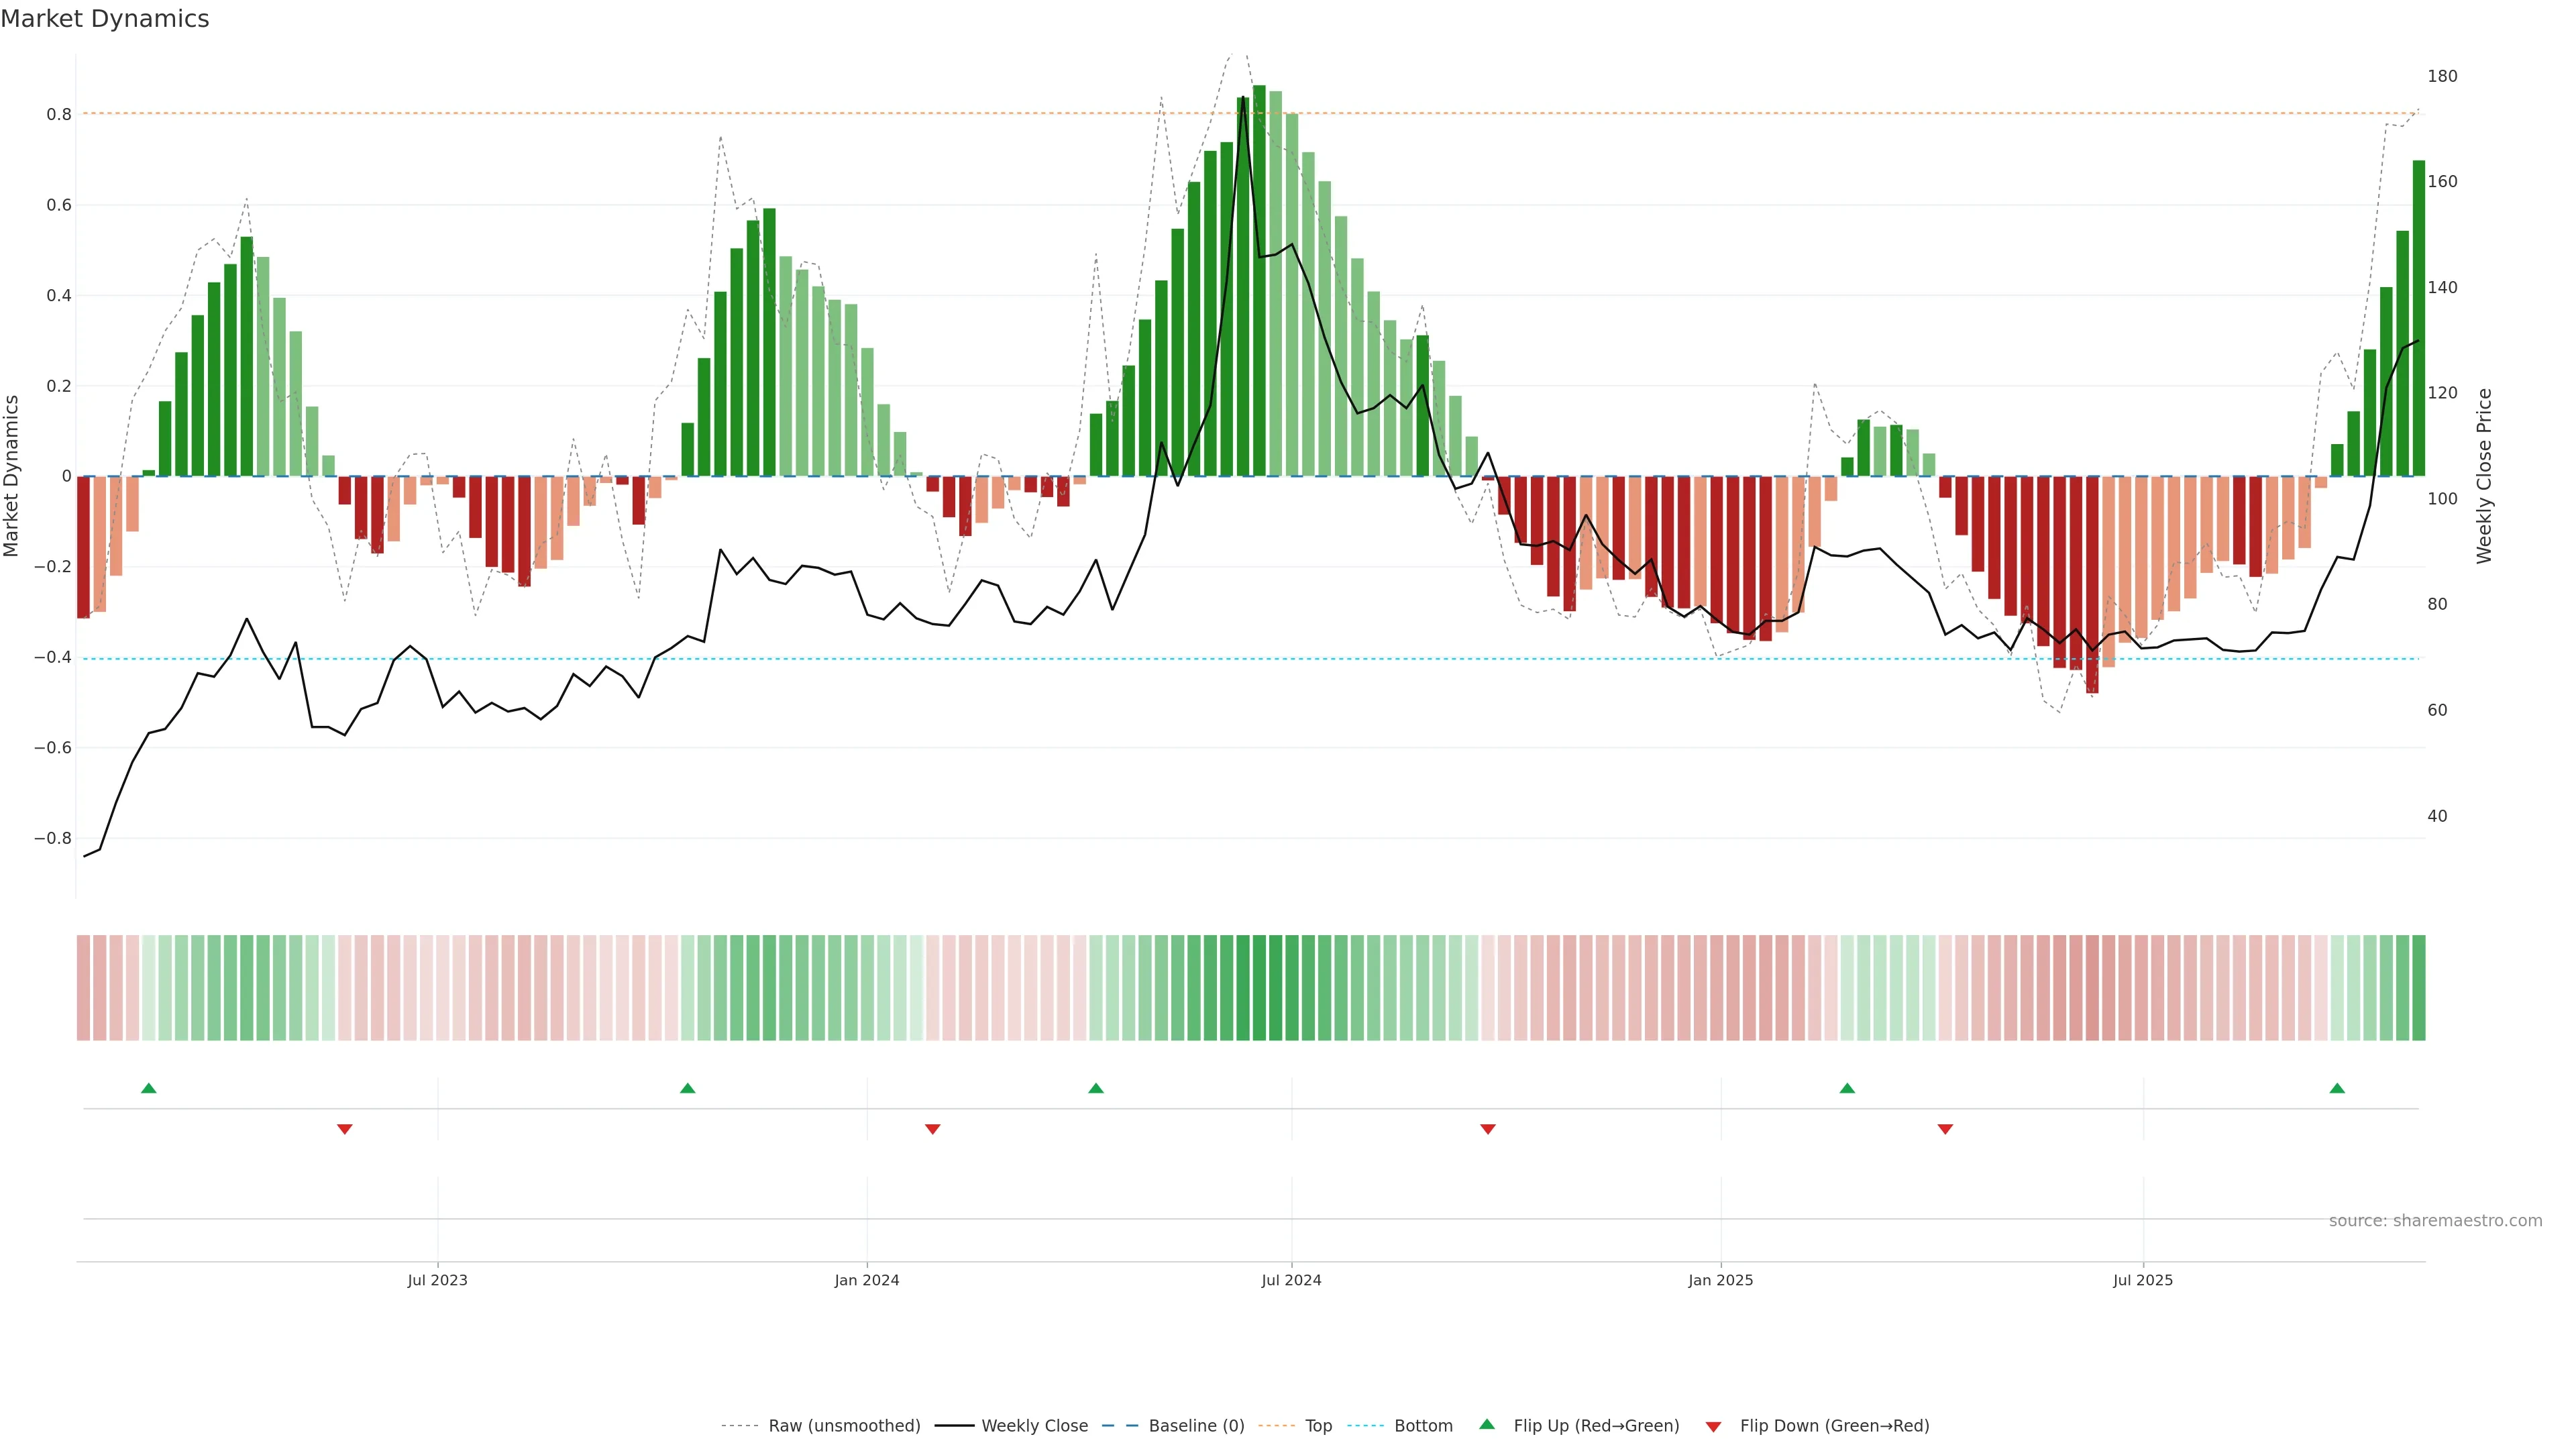
Task: Click the darkest green cell in heatmap strip
Action: coord(1259,988)
